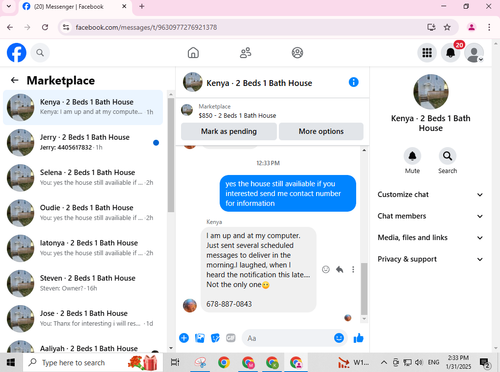Click sender avatar beside phone number message
The image size is (500, 372).
click(190, 305)
